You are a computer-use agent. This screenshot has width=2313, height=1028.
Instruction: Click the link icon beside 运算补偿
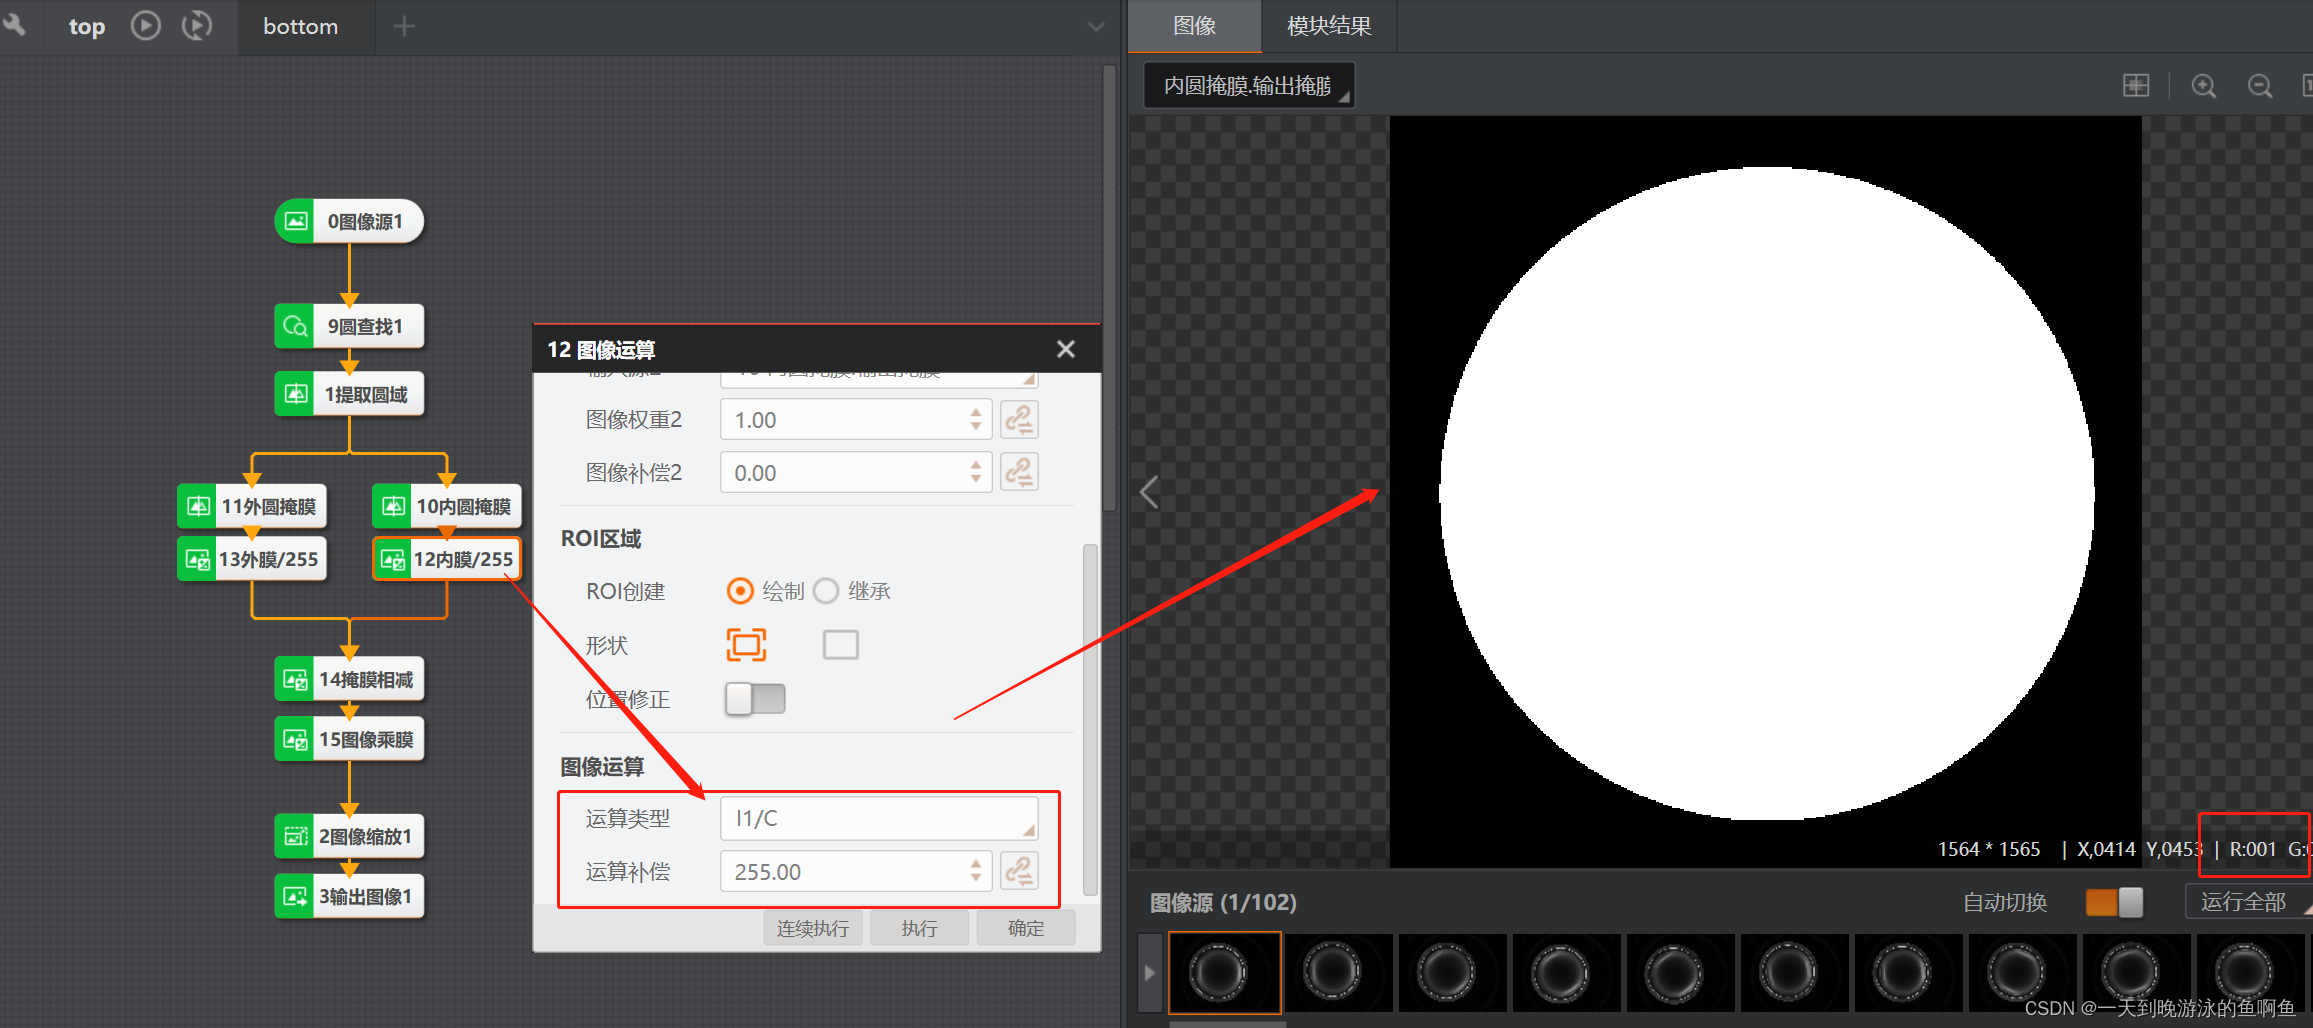click(1019, 871)
